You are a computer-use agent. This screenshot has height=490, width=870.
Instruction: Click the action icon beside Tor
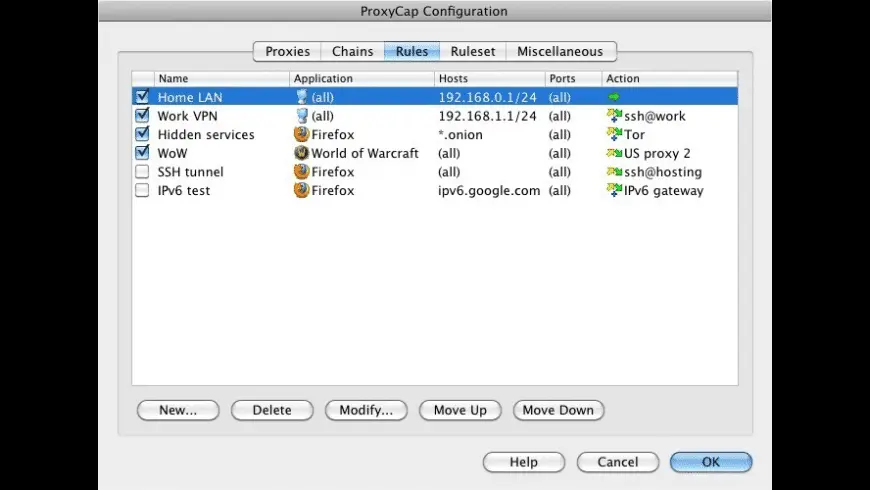coord(614,134)
